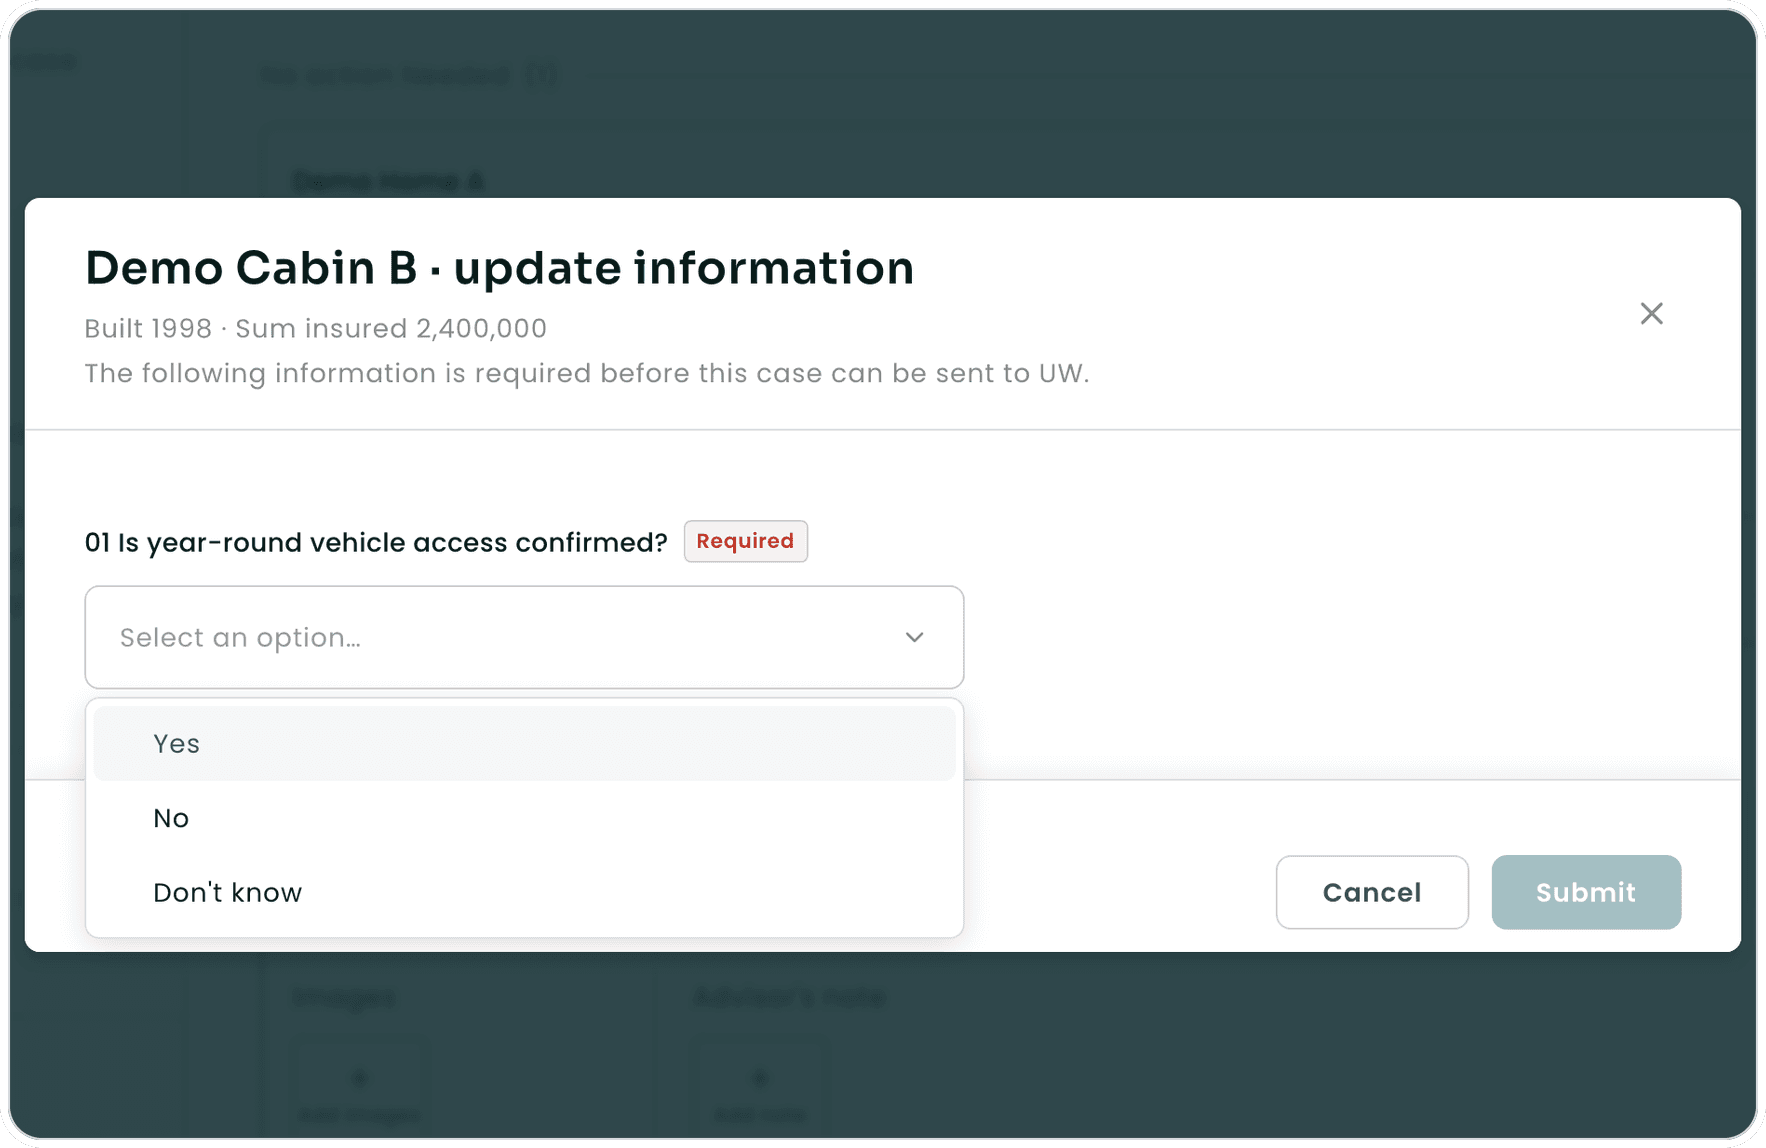
Task: Click the dropdown chevron arrow
Action: coord(914,637)
